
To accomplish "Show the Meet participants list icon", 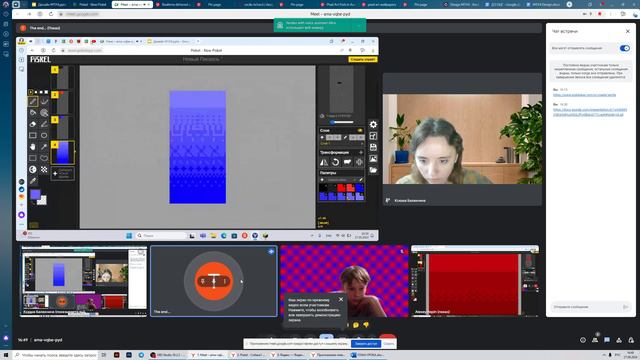I will (595, 340).
